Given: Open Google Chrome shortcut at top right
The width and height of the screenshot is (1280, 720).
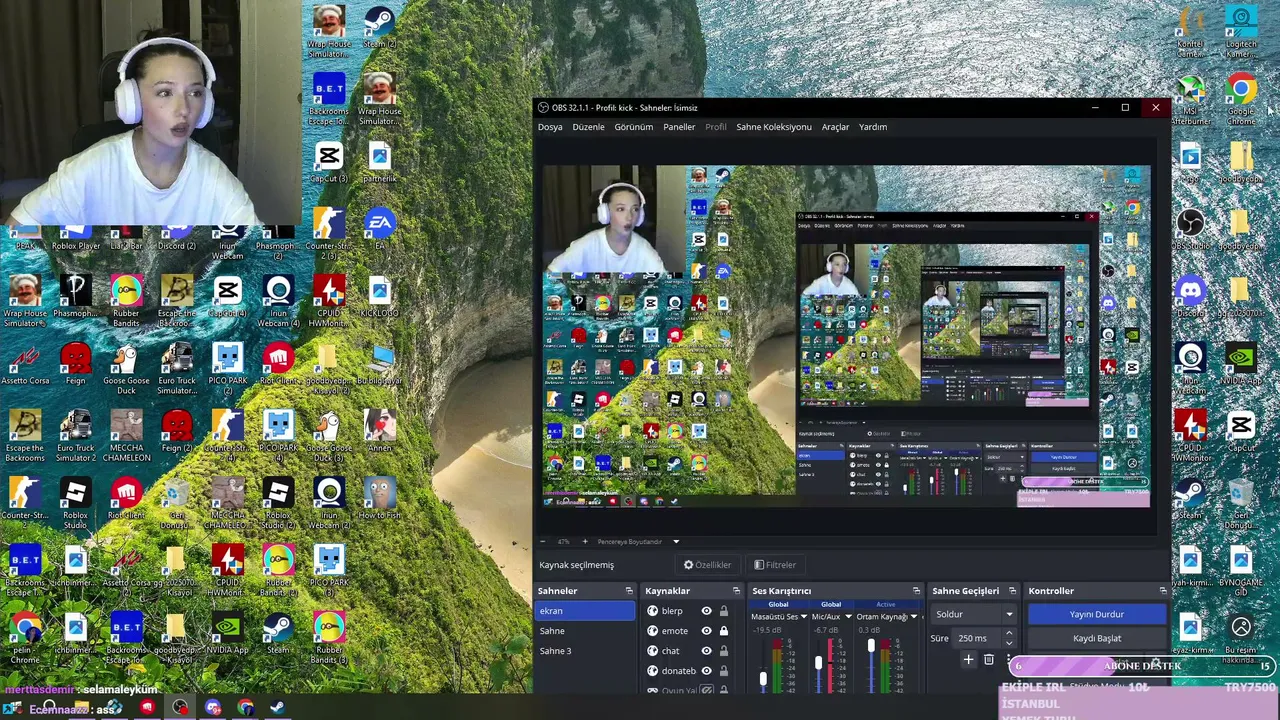Looking at the screenshot, I should (x=1241, y=100).
